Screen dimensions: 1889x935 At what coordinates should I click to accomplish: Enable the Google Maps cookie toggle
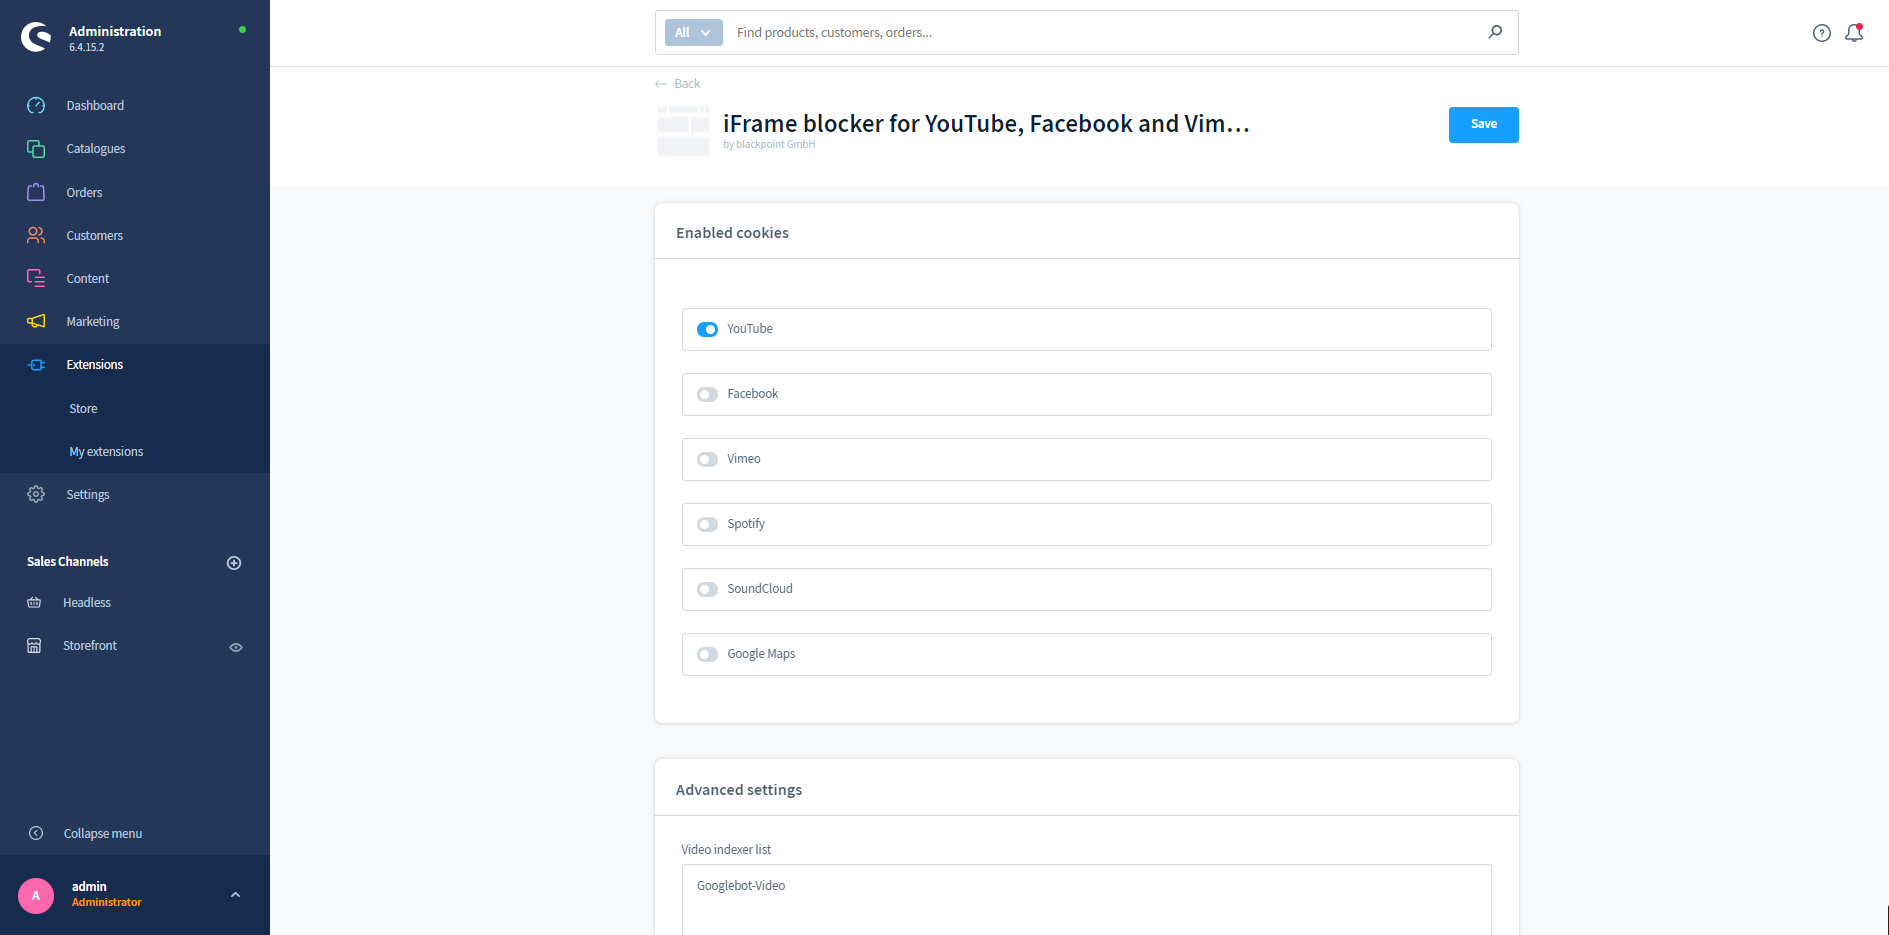point(707,654)
